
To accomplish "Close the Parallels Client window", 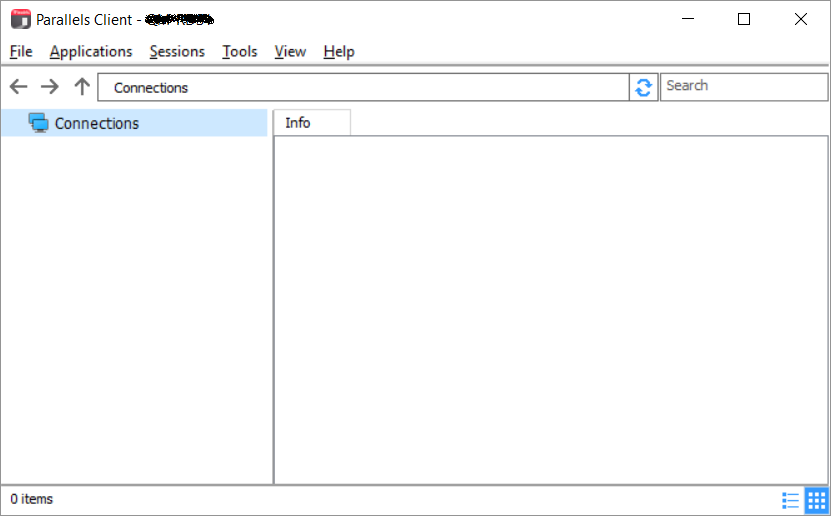I will pos(801,19).
